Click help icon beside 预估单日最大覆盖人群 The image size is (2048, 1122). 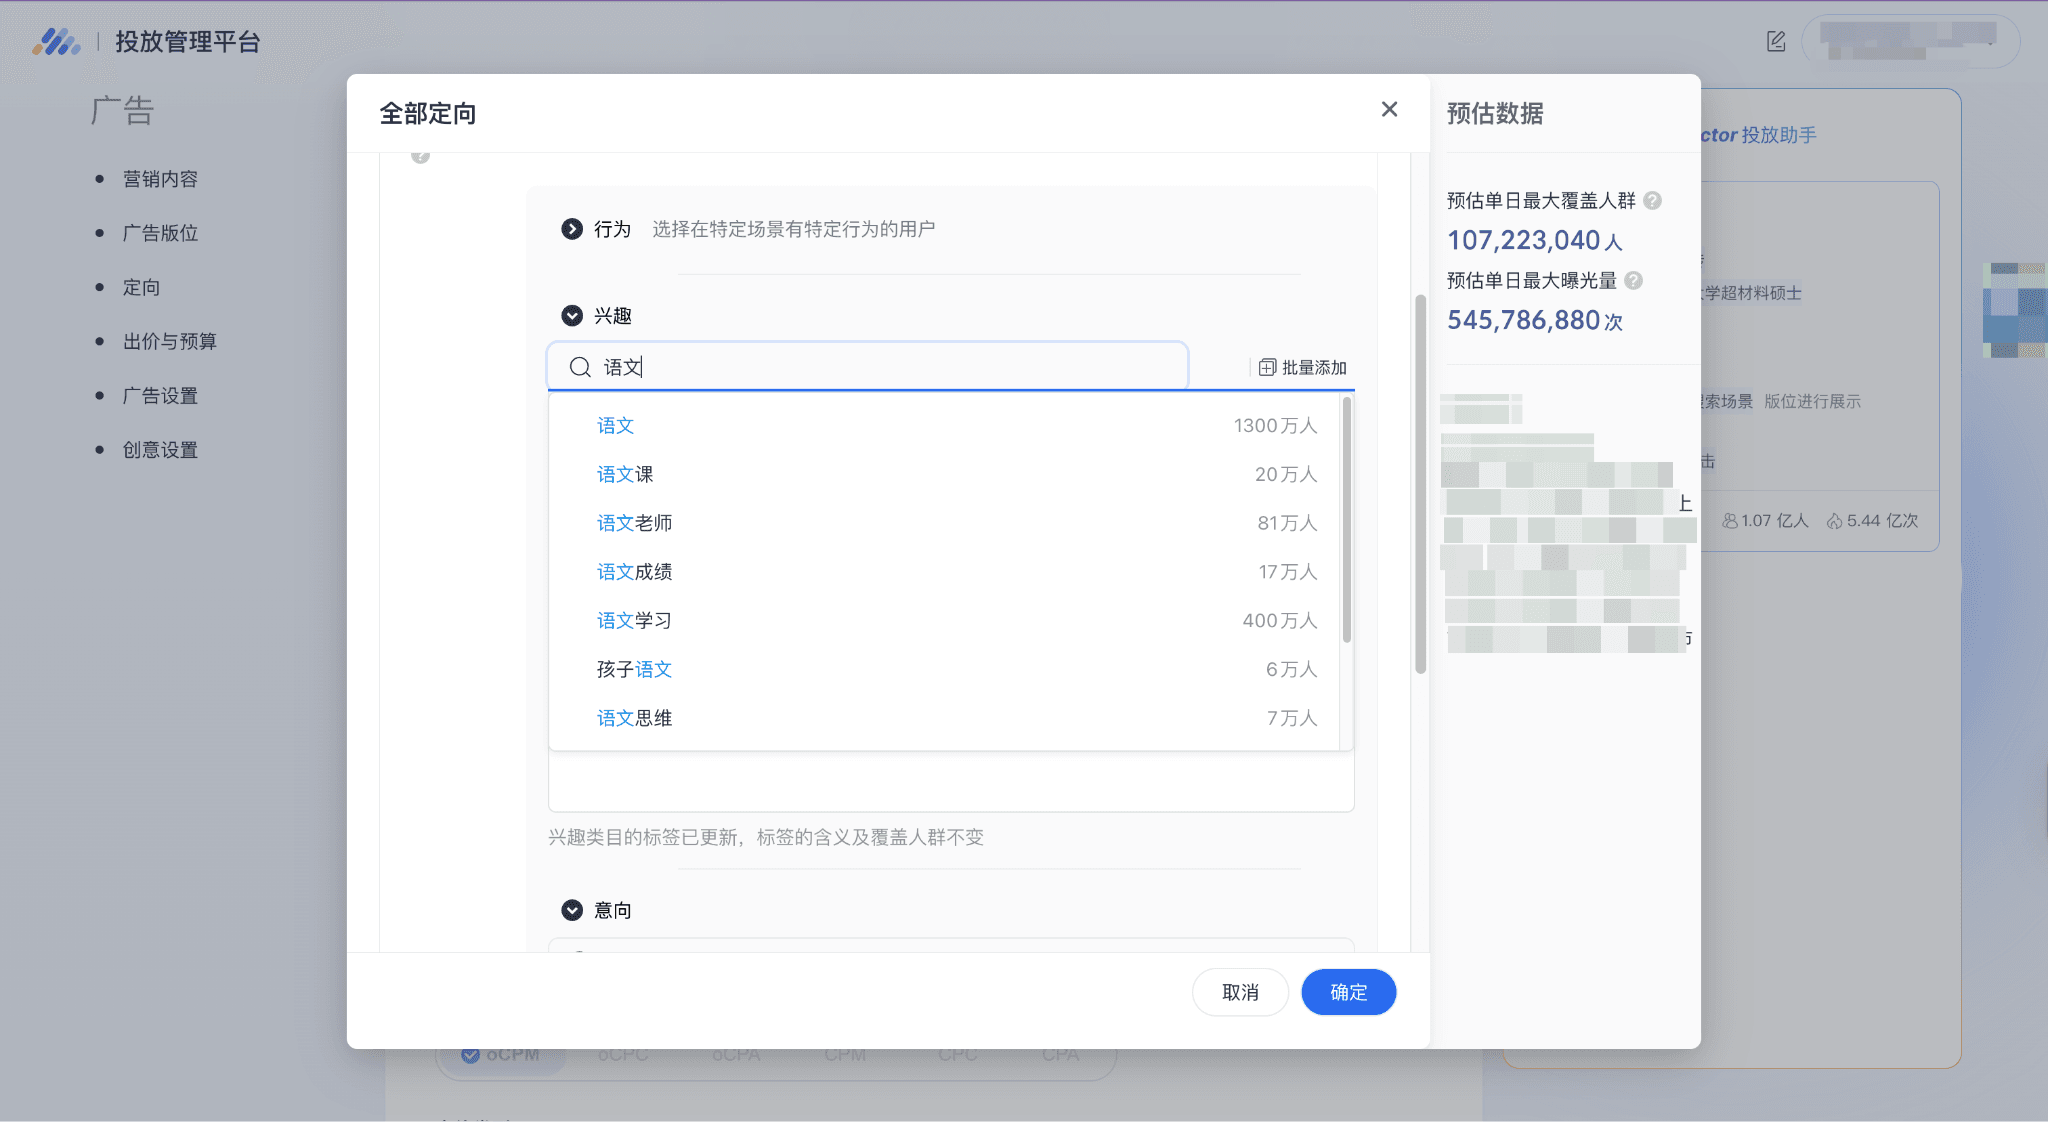point(1653,201)
